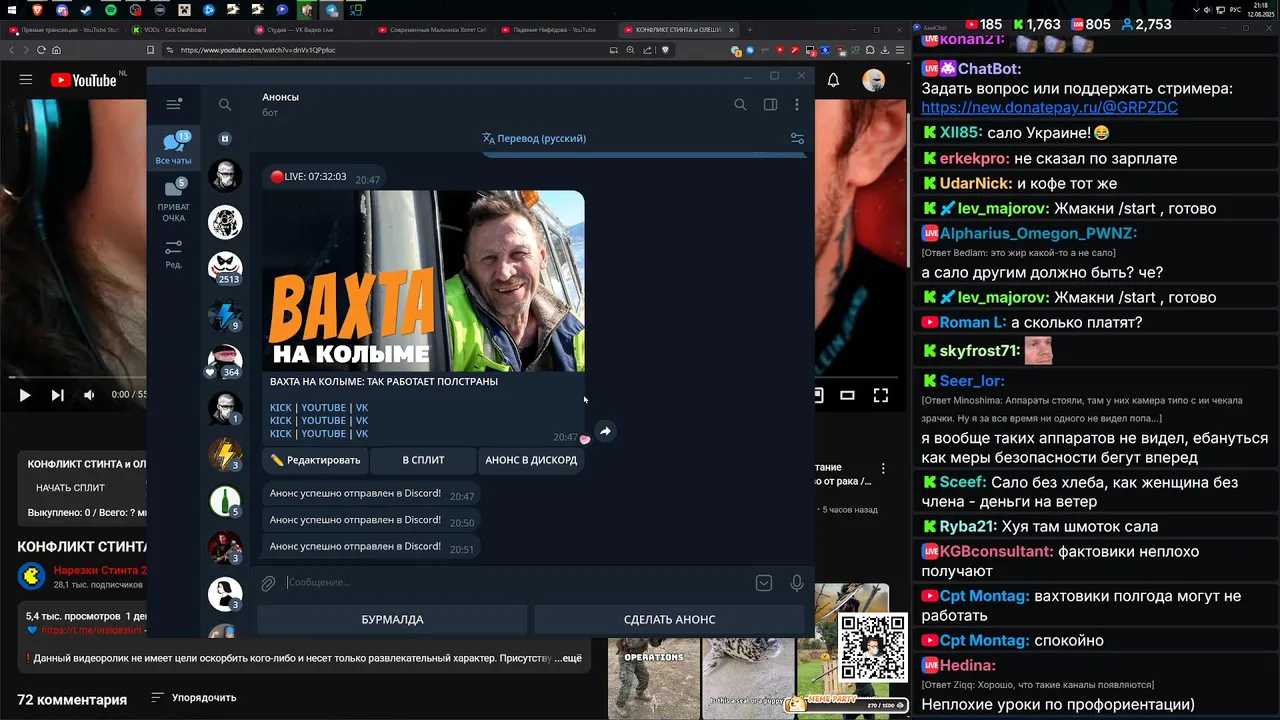Image resolution: width=1280 pixels, height=720 pixels.
Task: Skip to the next YouTube video
Action: 58,395
